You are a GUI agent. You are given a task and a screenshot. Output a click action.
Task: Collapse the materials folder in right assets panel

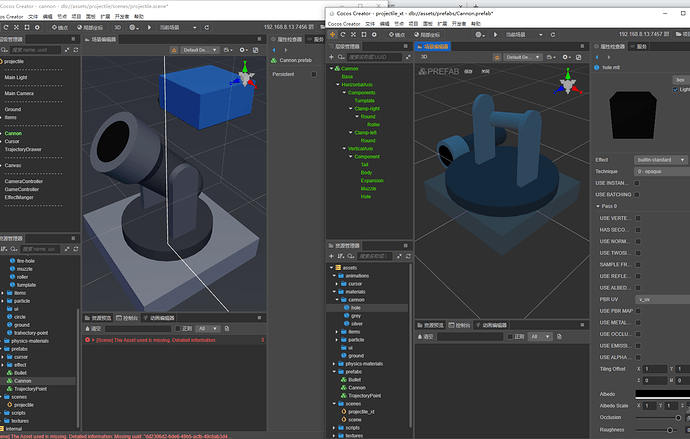[x=334, y=292]
